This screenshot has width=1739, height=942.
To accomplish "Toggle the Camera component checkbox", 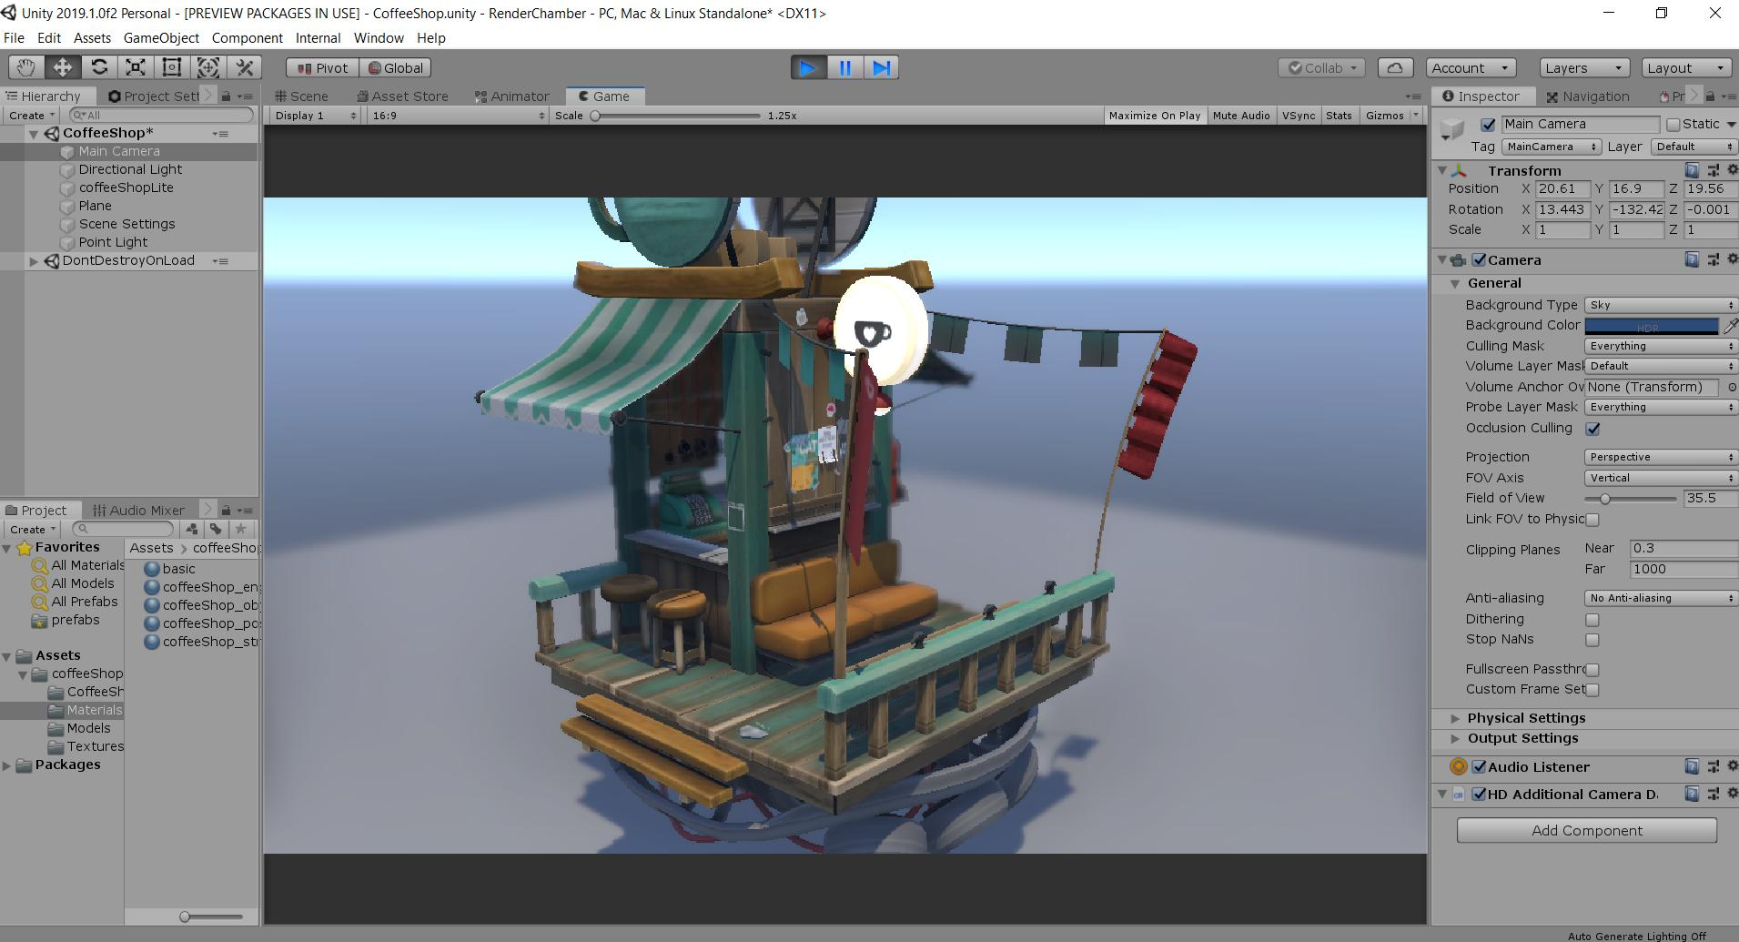I will 1479,260.
